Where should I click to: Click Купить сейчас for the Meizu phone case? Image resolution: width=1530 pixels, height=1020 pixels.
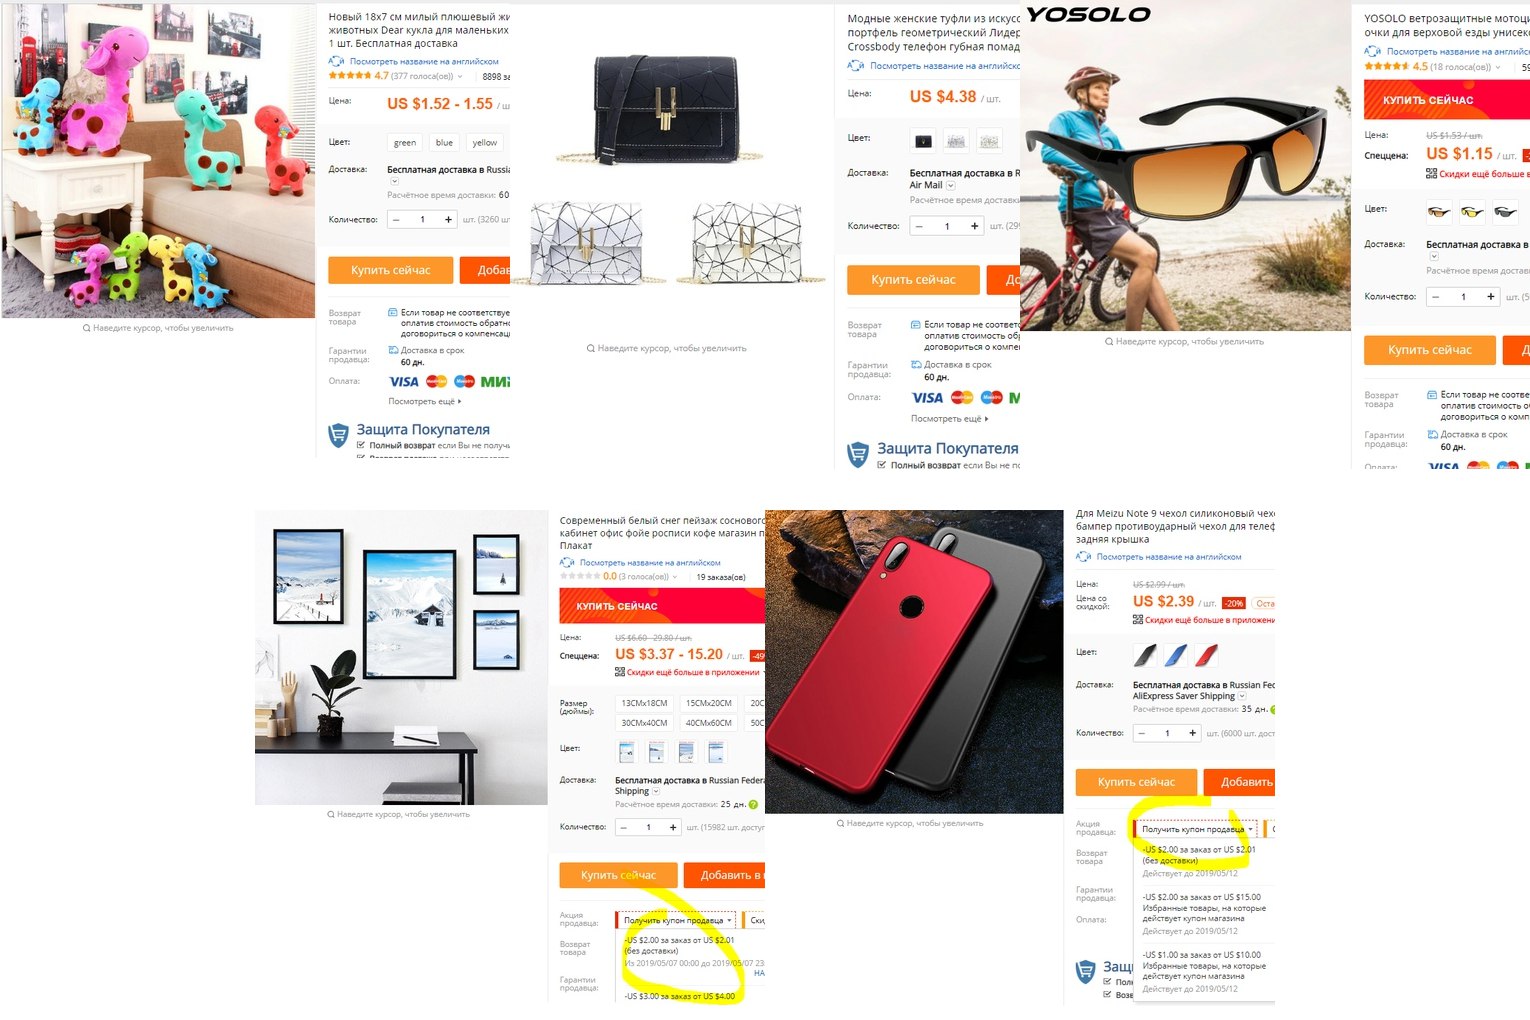(x=1136, y=782)
